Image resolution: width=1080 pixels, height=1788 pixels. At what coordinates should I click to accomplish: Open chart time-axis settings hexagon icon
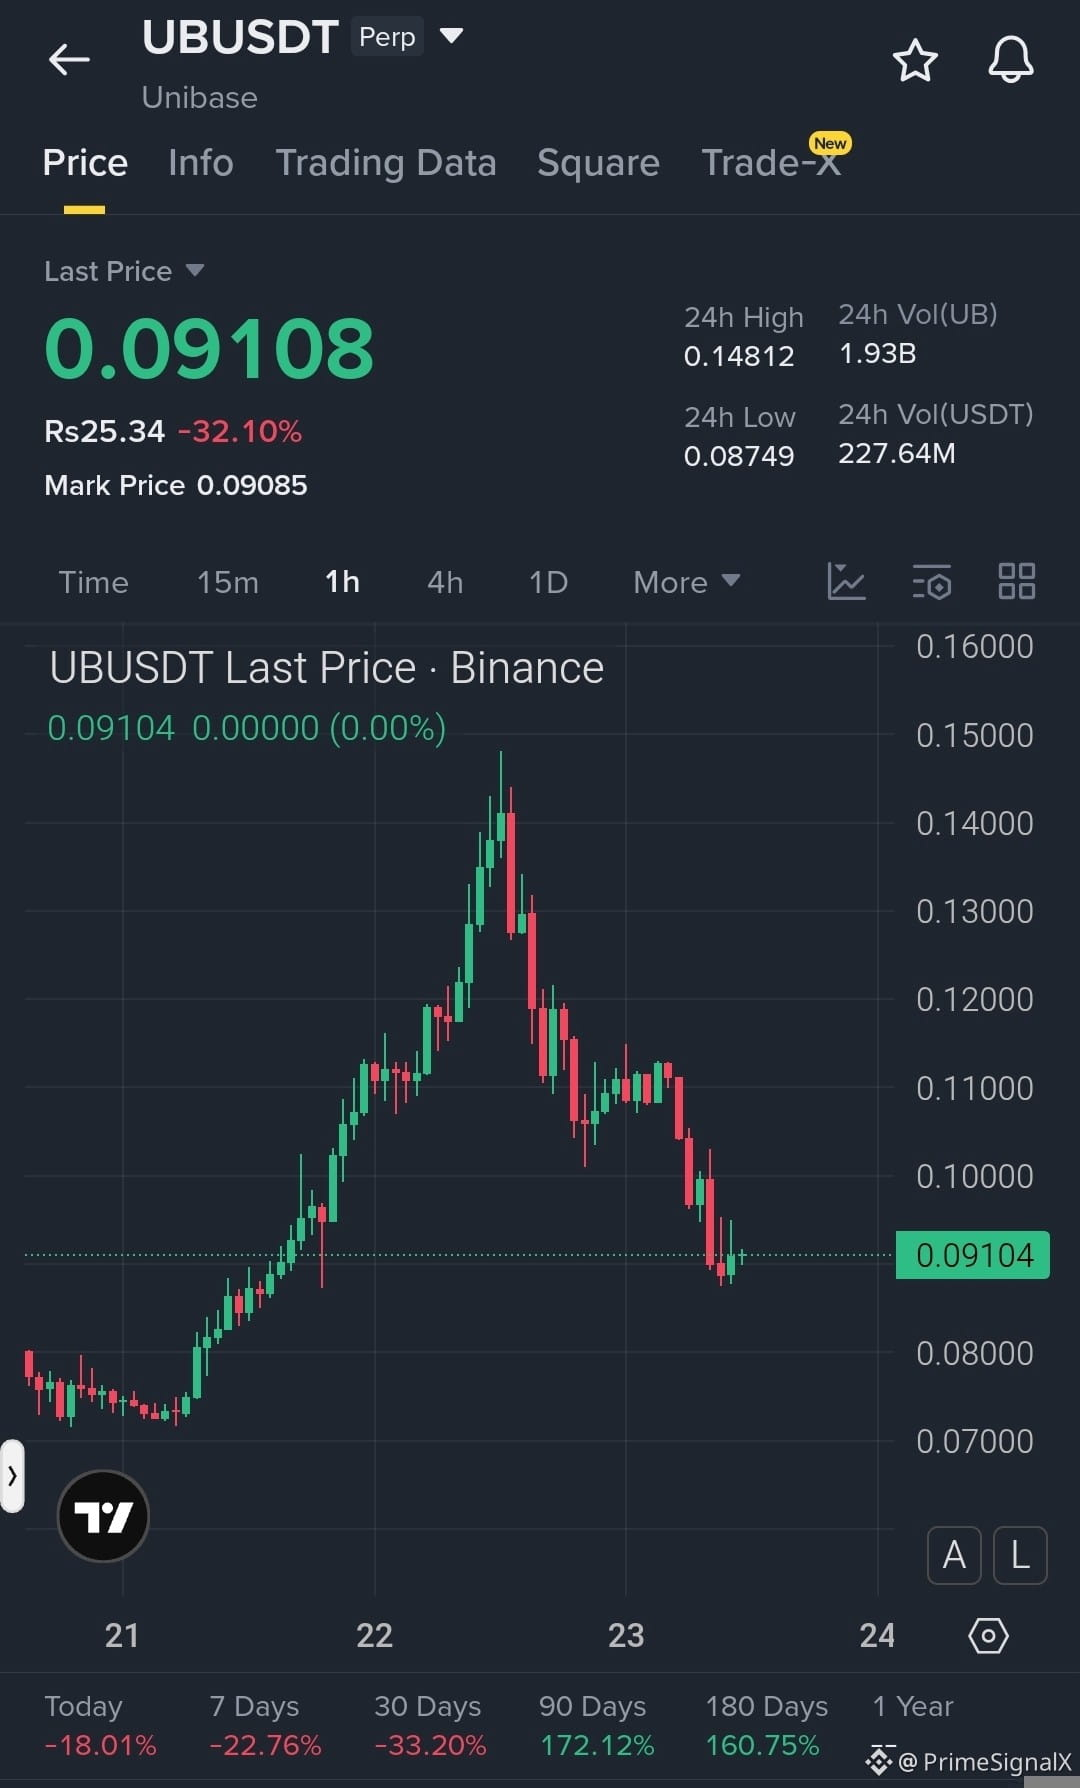point(988,1636)
